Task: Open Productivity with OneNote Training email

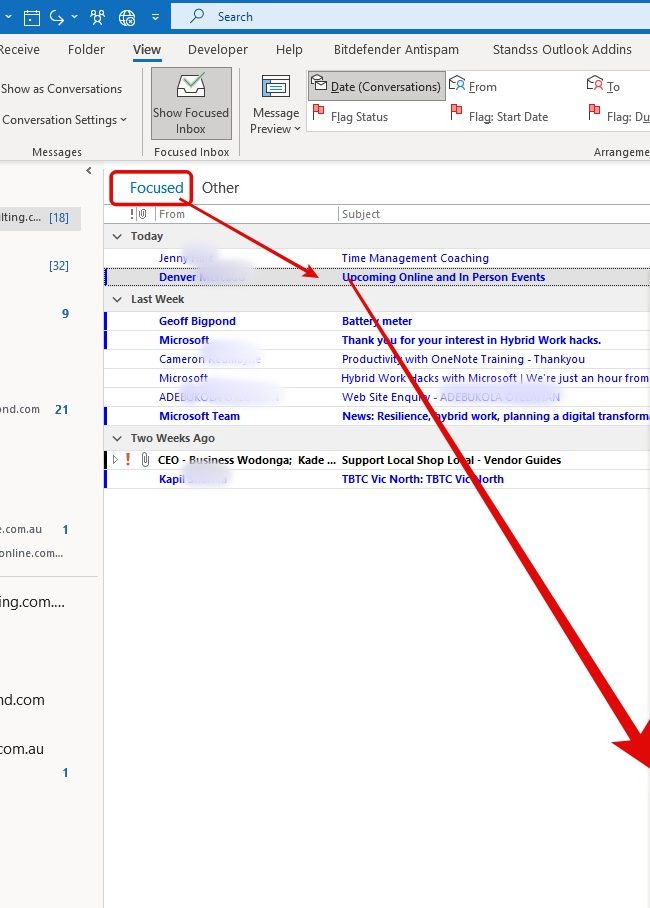Action: (x=377, y=360)
